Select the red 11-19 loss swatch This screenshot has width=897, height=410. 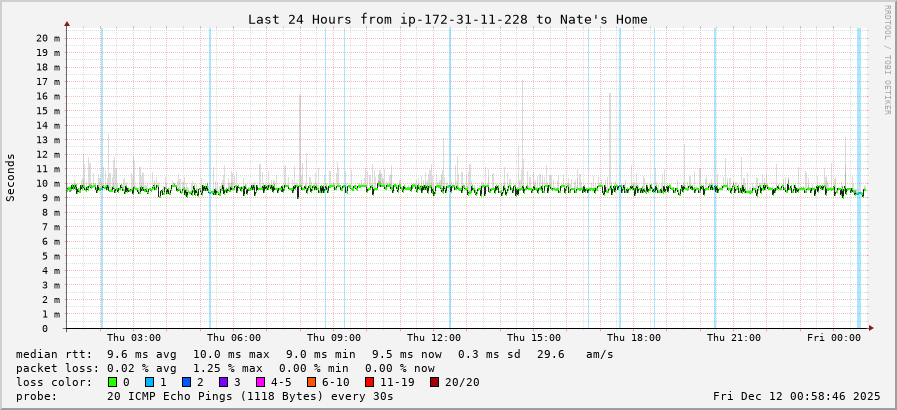[x=369, y=382]
